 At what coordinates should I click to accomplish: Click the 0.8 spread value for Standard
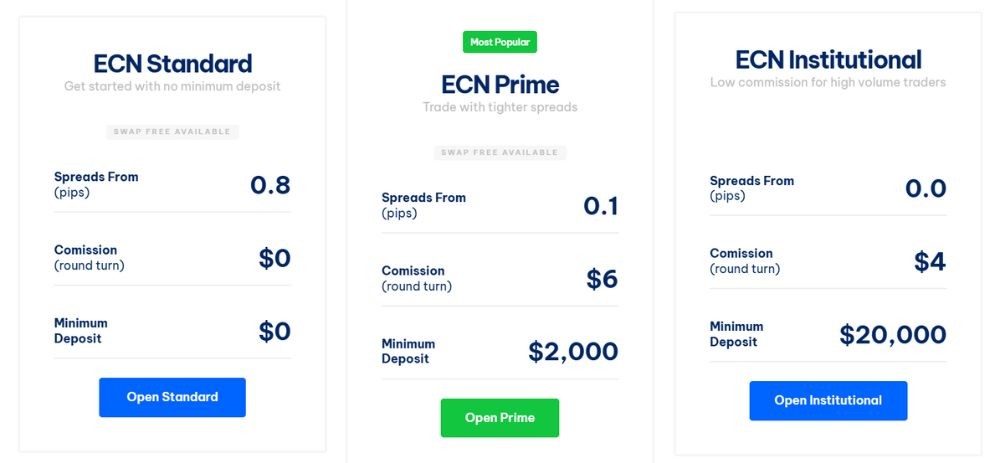pos(270,185)
